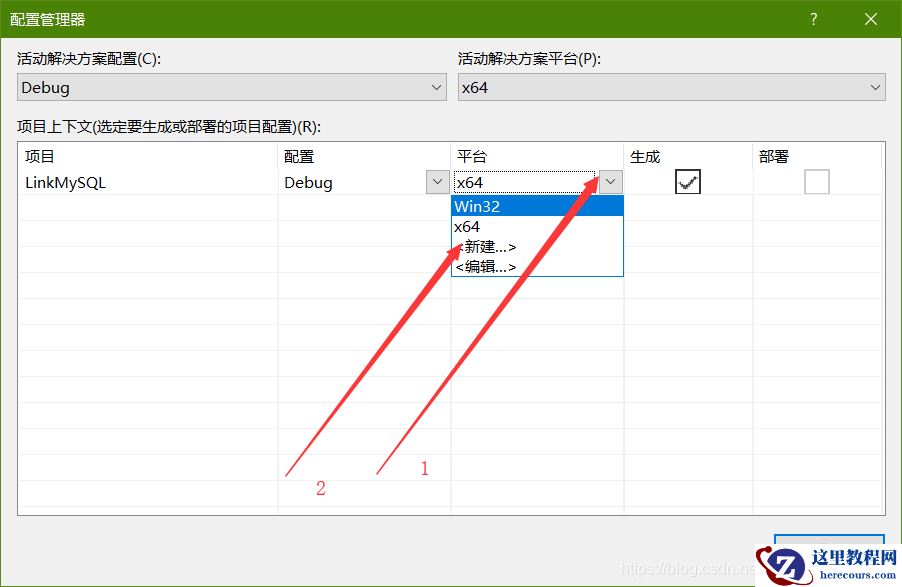Enable the 部署 checkbox for LinkMySQL
This screenshot has height=587, width=902.
[x=817, y=182]
